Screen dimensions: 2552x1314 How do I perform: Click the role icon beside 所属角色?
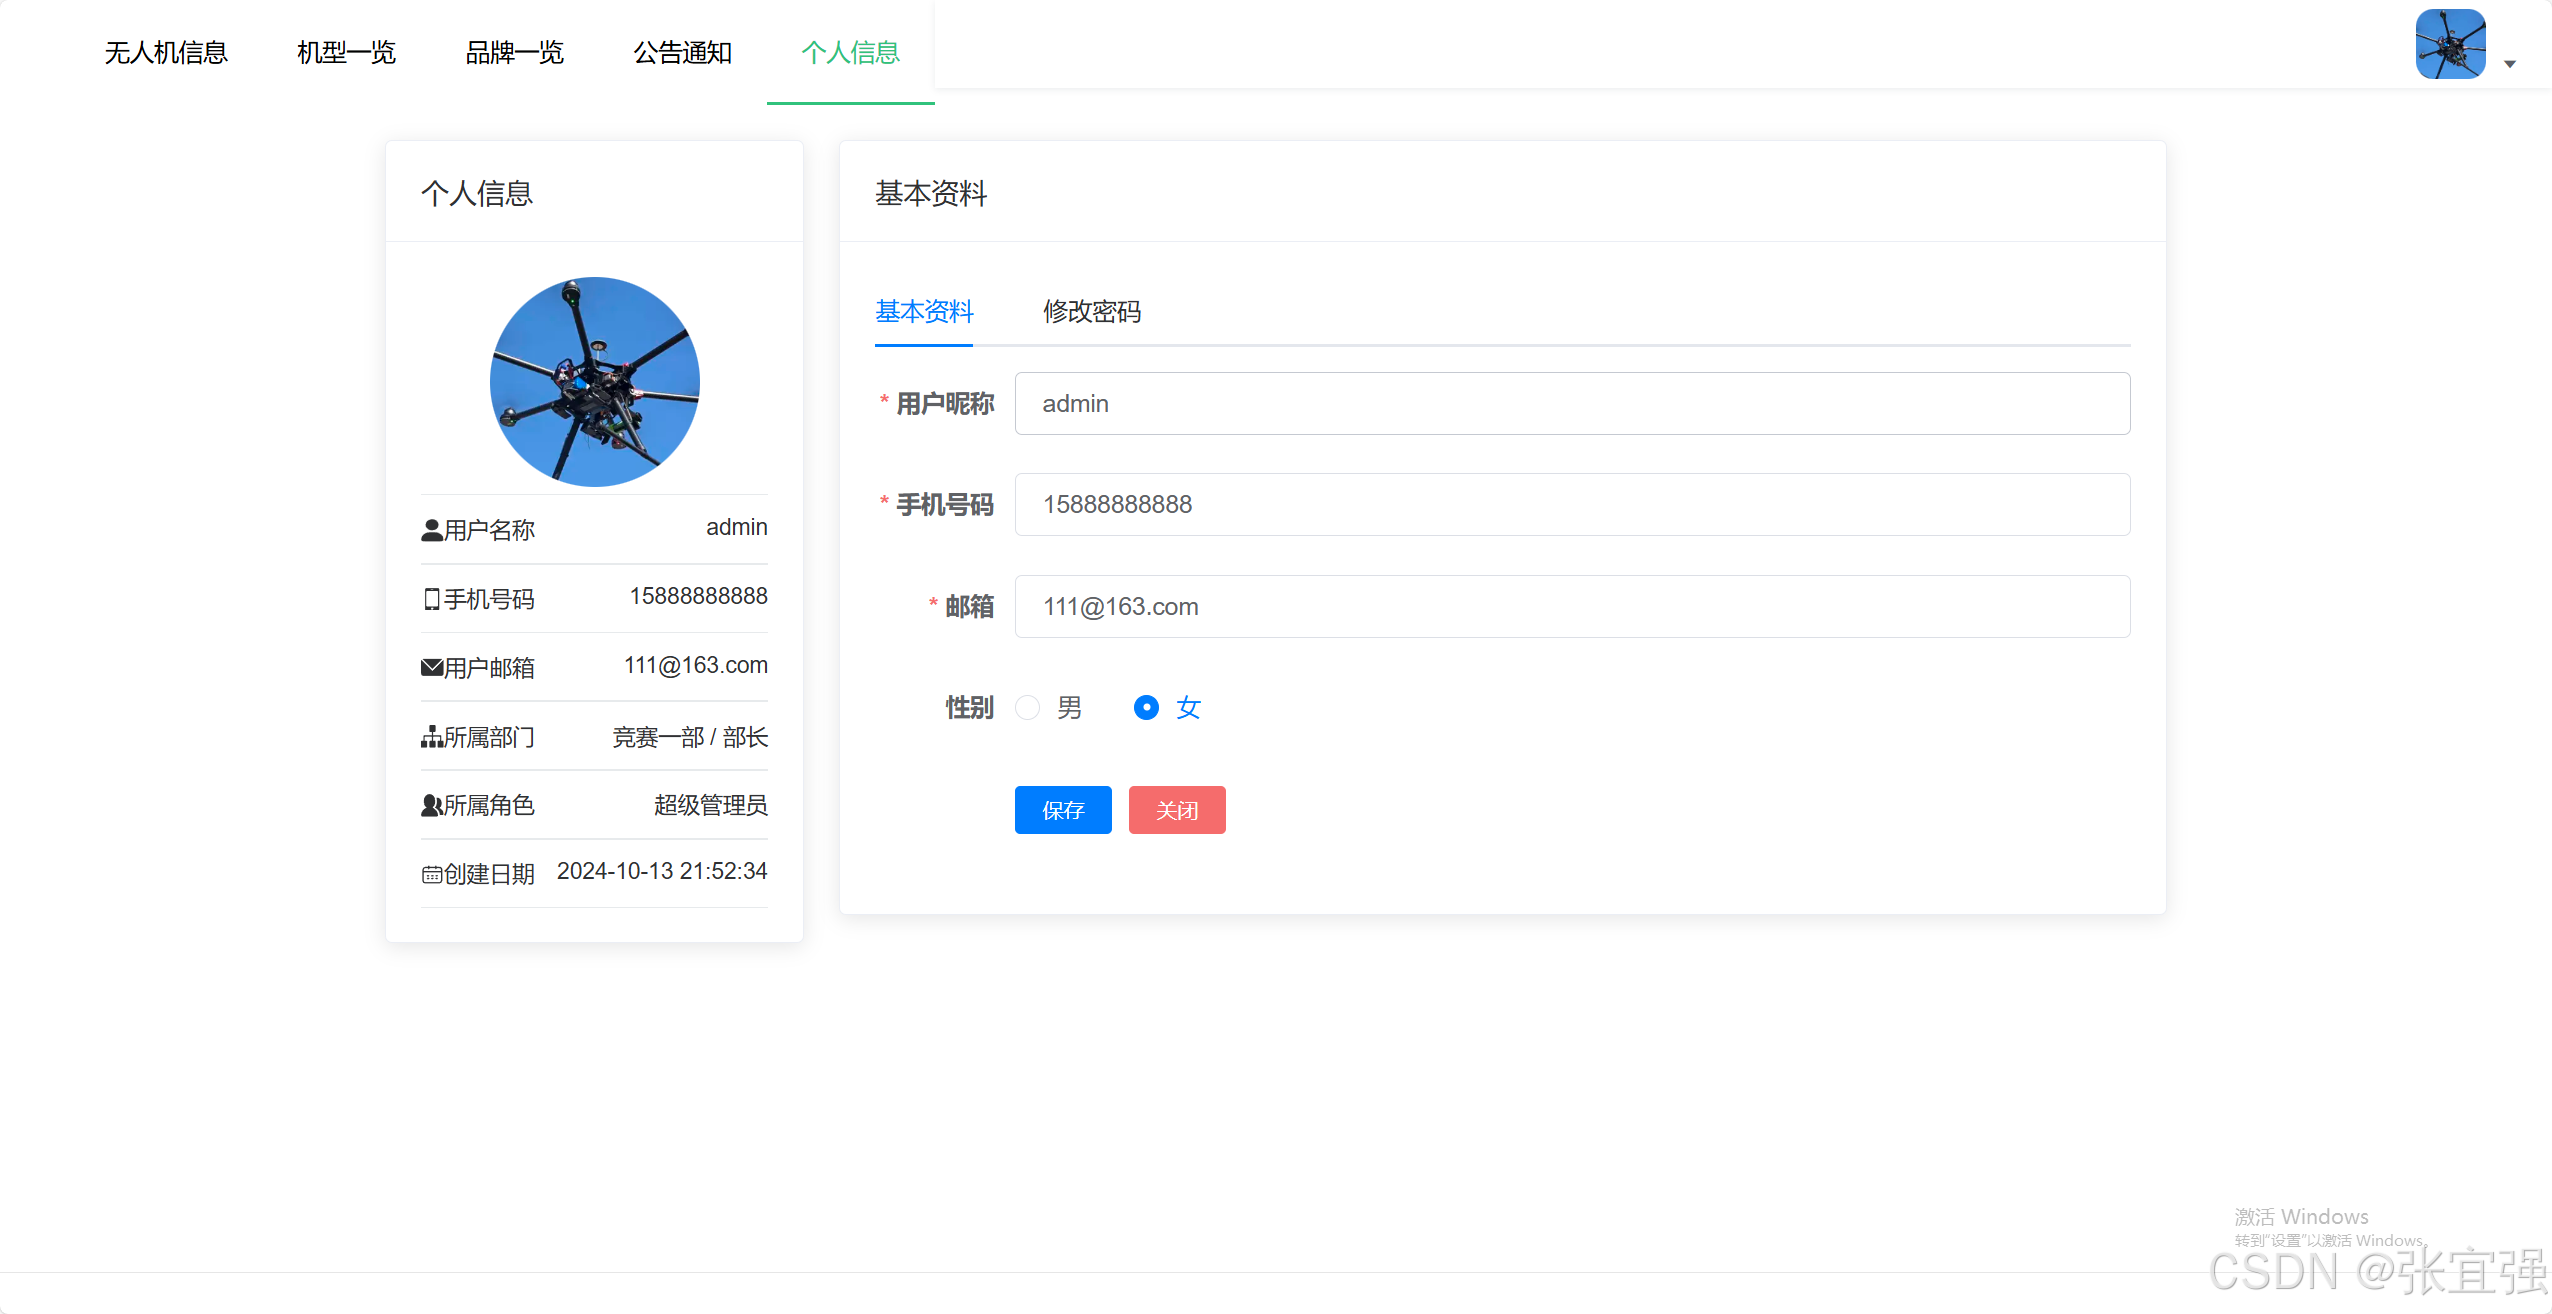430,805
